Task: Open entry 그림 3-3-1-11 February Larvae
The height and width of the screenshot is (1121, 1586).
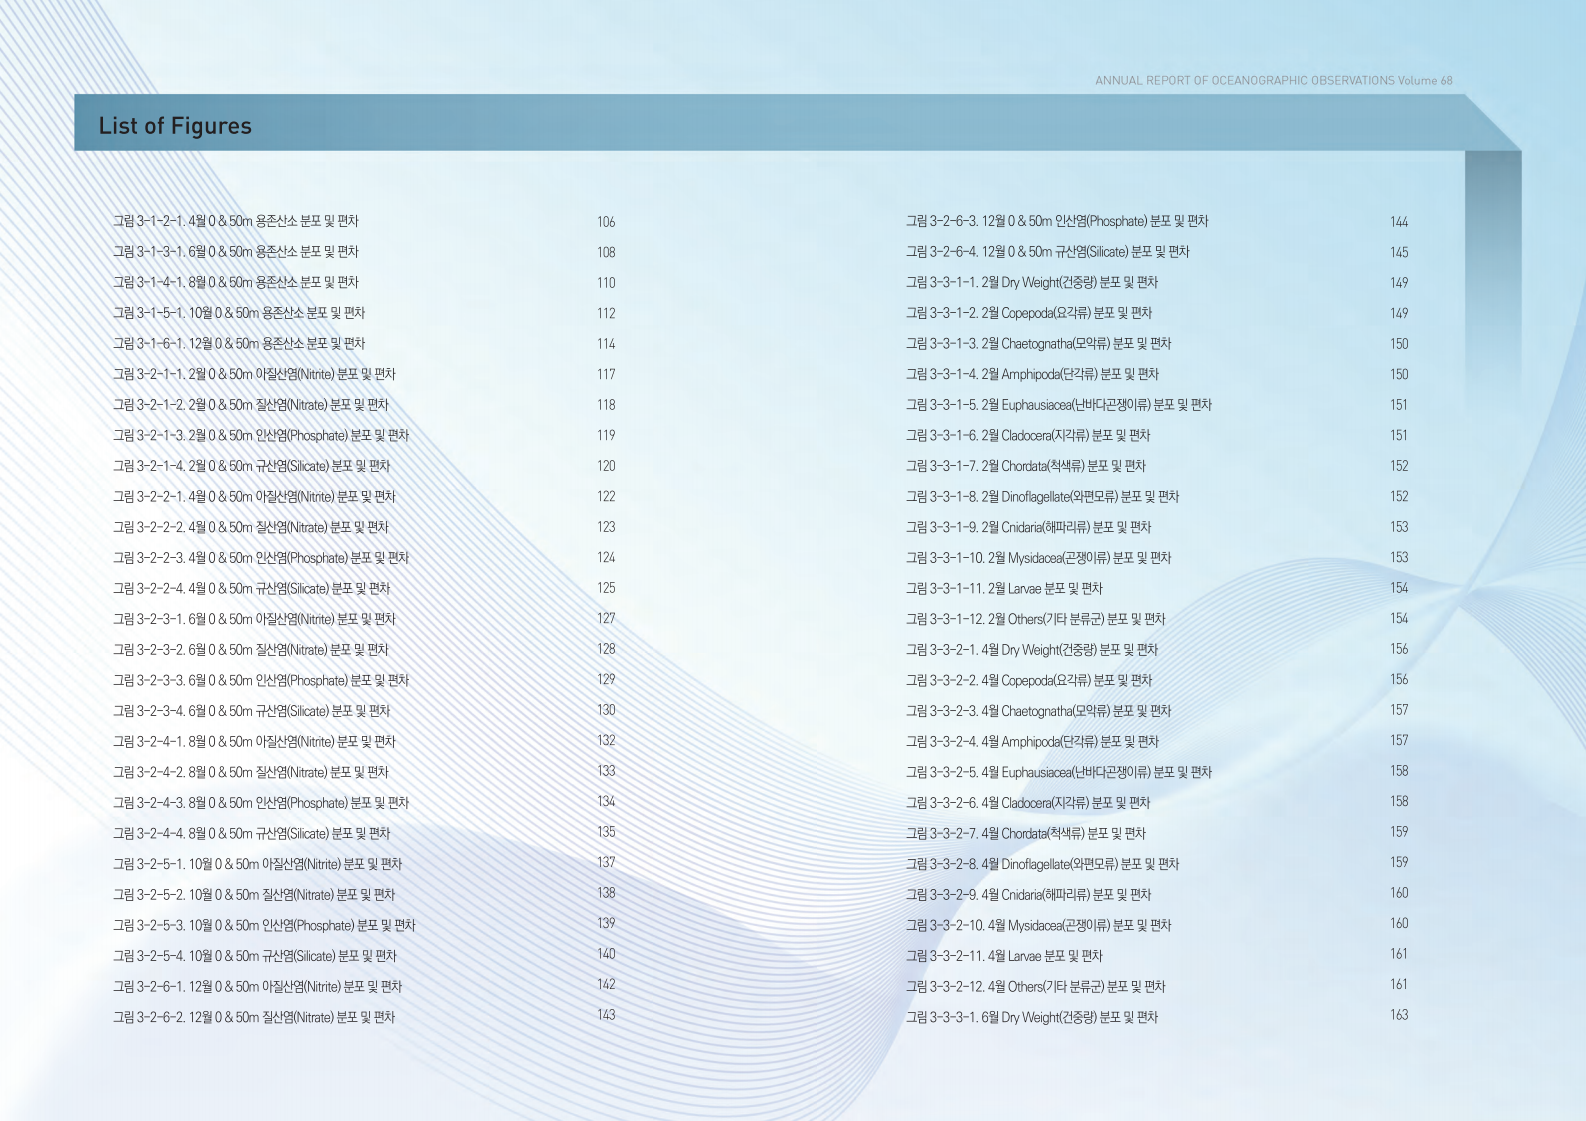Action: (x=1003, y=589)
